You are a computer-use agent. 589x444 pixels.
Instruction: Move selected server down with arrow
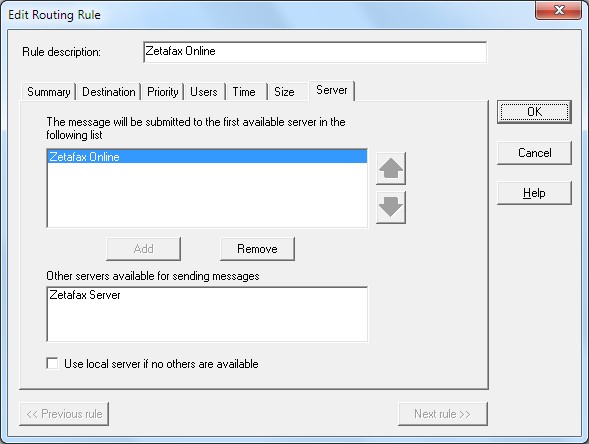pyautogui.click(x=391, y=207)
